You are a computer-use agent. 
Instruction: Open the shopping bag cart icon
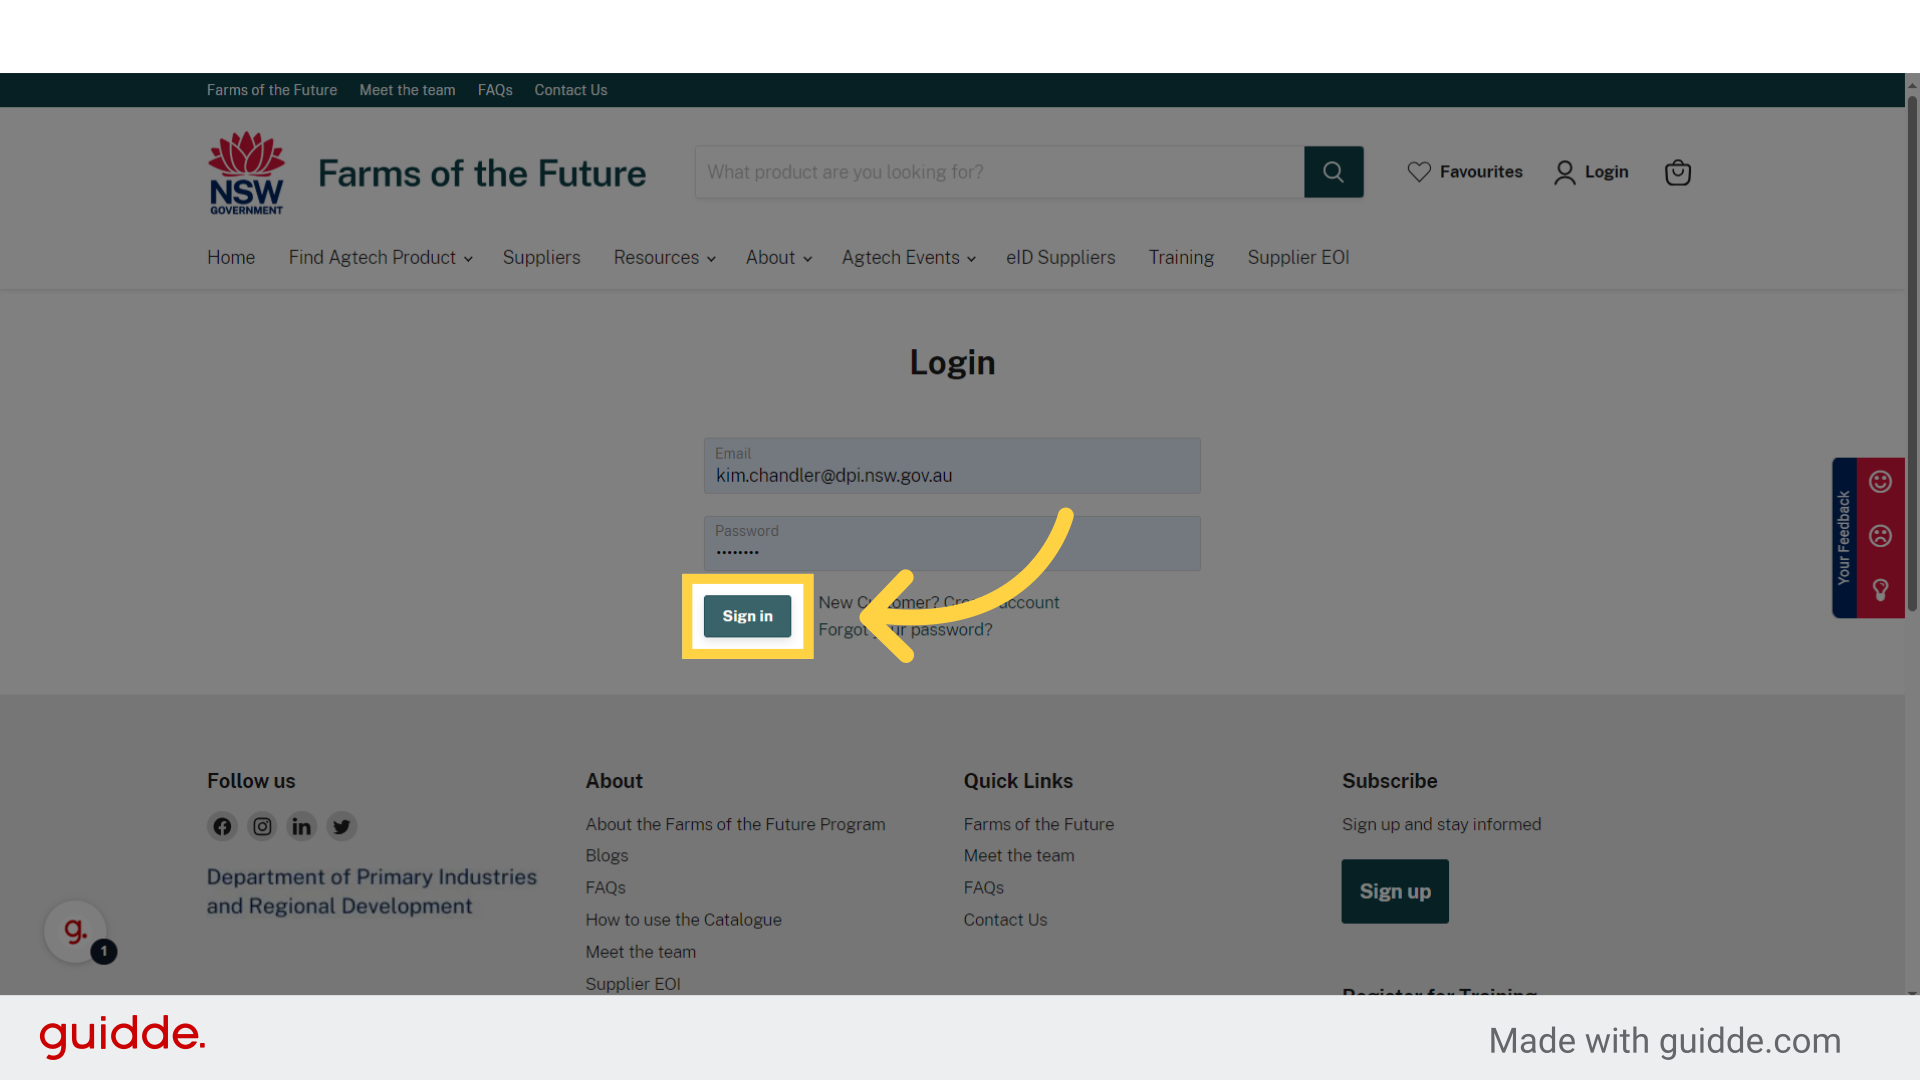(1677, 172)
